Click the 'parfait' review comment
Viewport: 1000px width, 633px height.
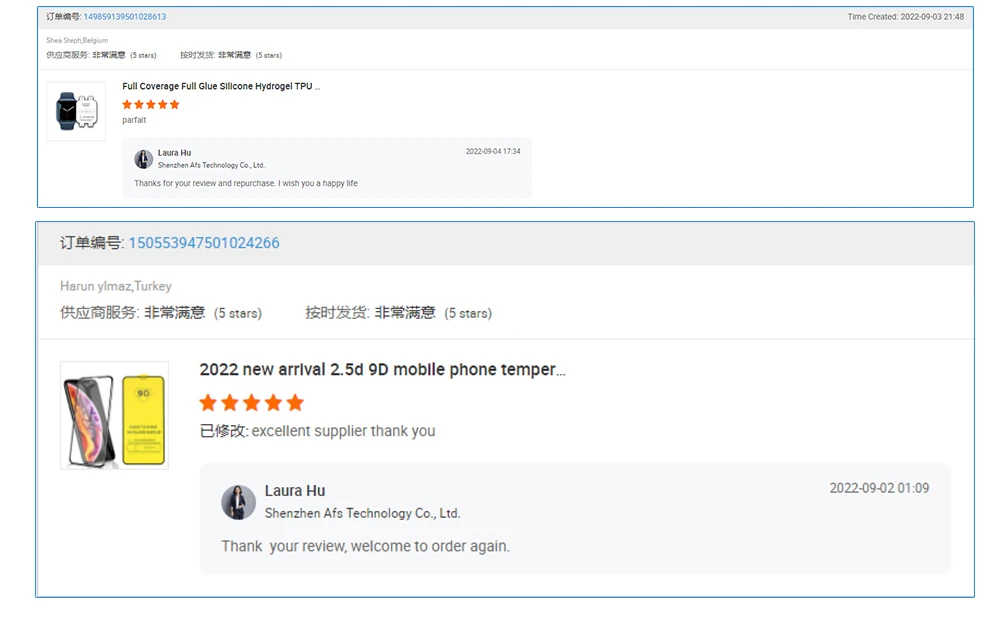point(134,120)
